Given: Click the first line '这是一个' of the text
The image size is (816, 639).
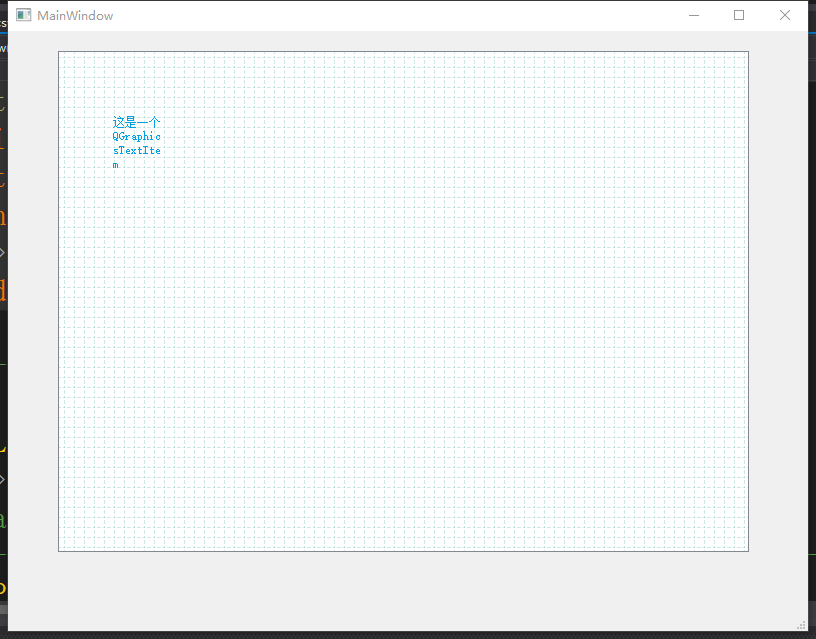Looking at the screenshot, I should coord(136,121).
